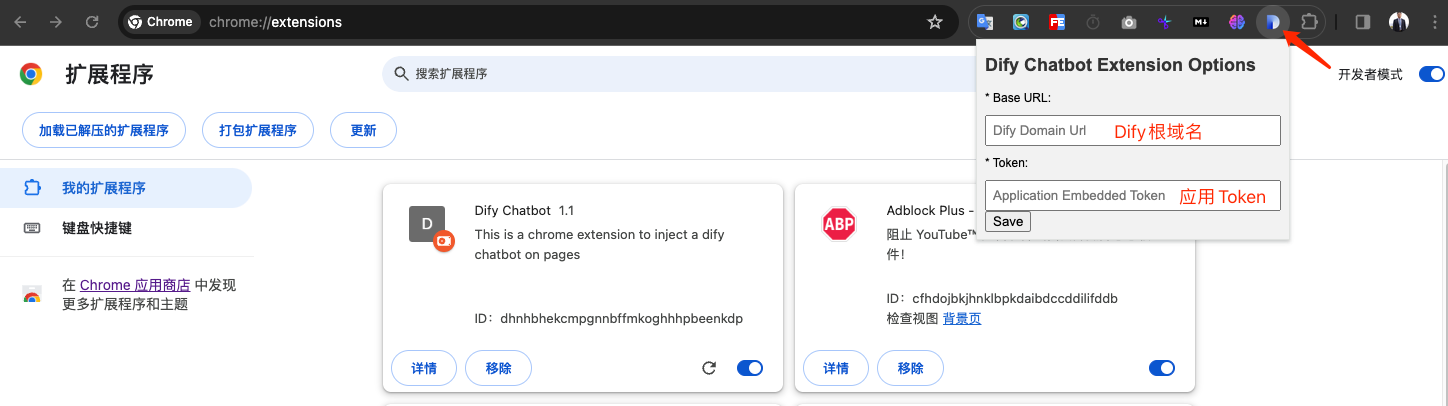This screenshot has width=1448, height=406.
Task: Select 键盘快捷键 in the sidebar
Action: click(97, 228)
